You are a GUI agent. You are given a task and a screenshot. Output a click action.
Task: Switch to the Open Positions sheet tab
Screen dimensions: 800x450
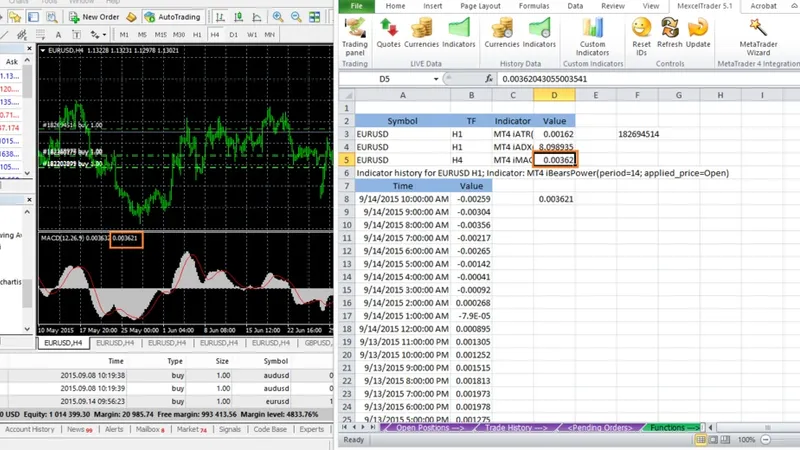tap(430, 428)
